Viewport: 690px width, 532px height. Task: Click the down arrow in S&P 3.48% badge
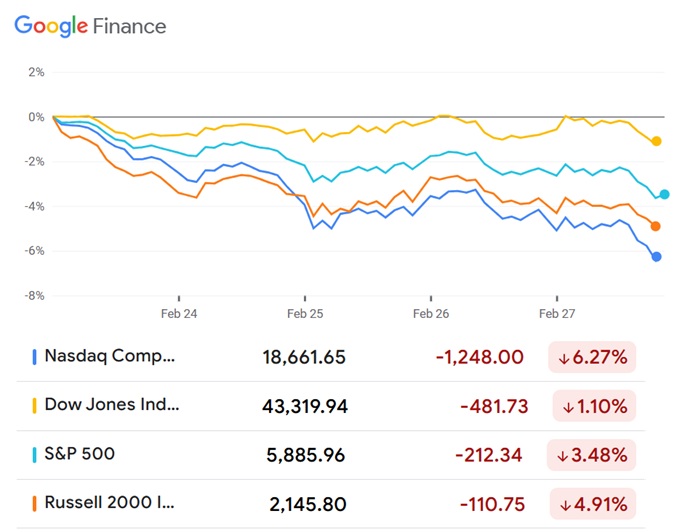tap(565, 455)
